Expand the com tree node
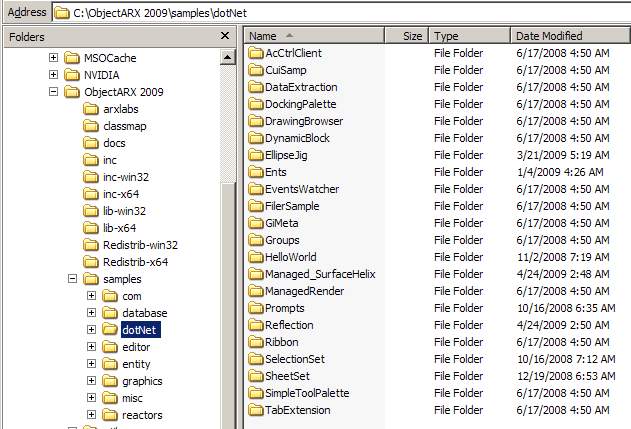Viewport: 631px width, 429px height. point(91,296)
